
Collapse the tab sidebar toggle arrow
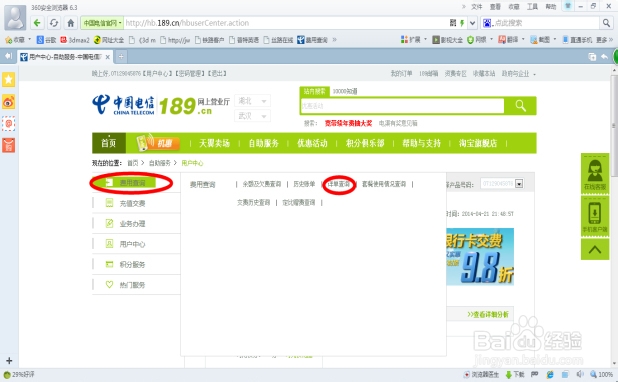8,56
